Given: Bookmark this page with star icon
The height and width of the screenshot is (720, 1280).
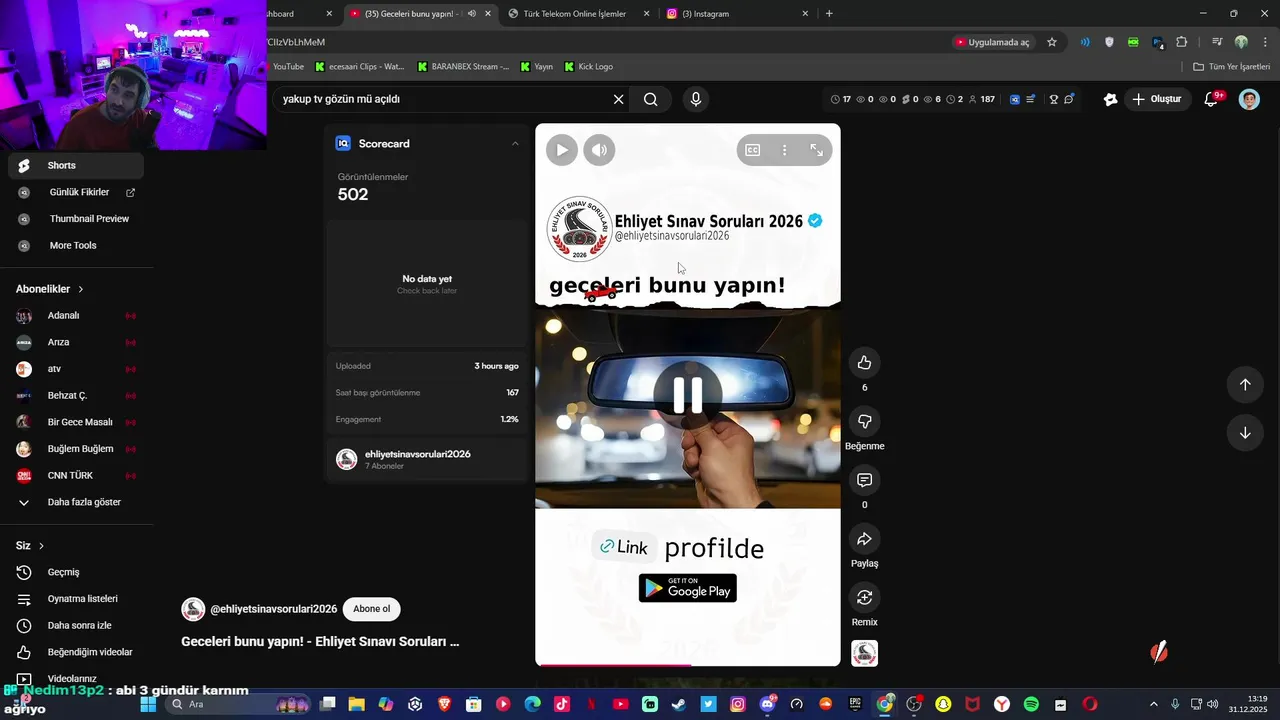Looking at the screenshot, I should click(x=1052, y=42).
